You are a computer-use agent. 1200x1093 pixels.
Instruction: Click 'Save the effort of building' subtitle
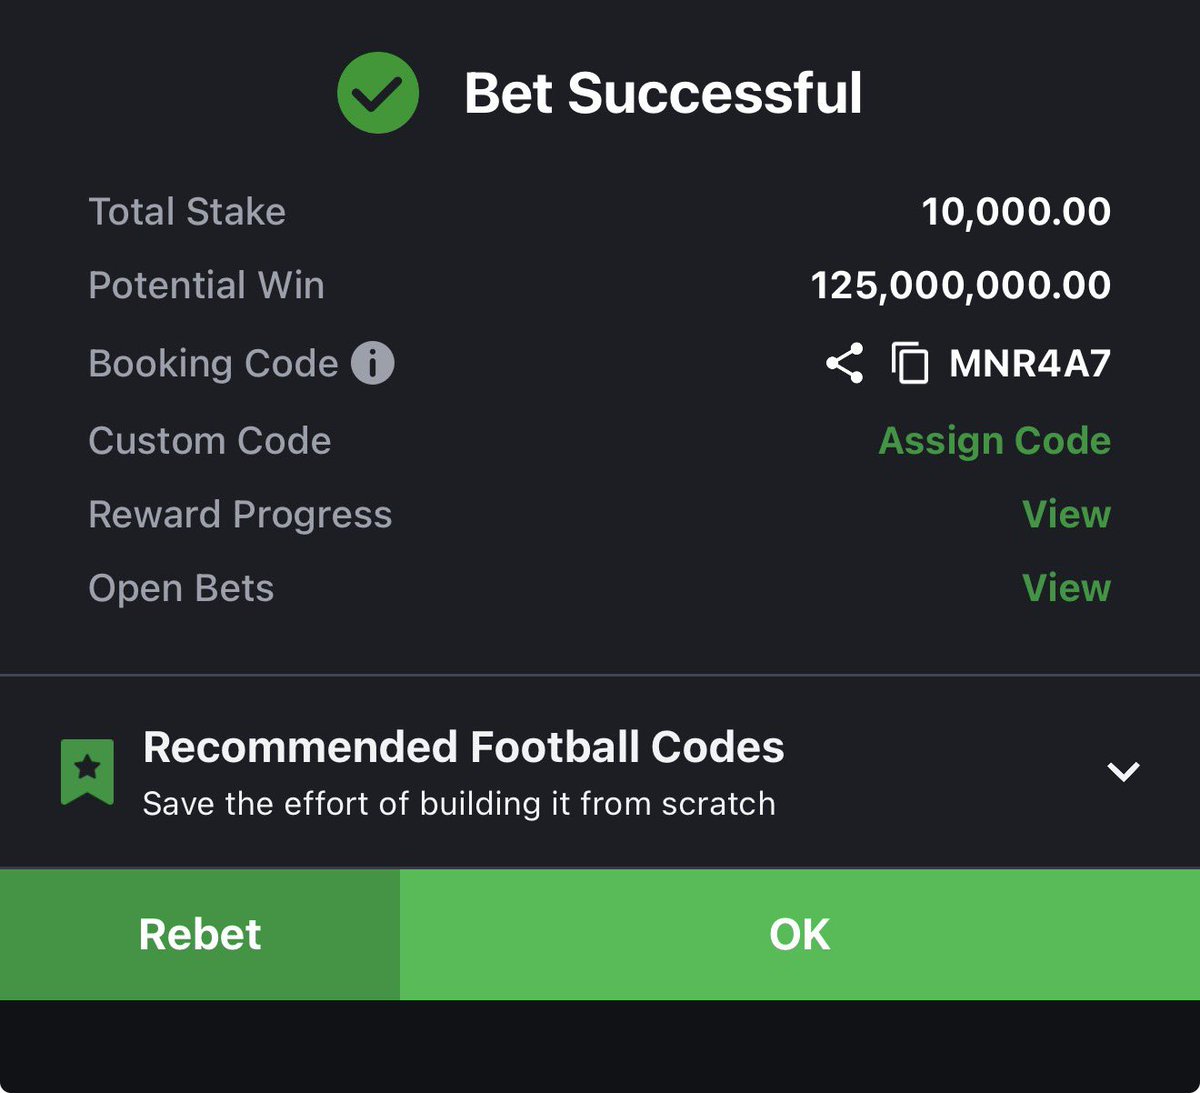pos(459,803)
